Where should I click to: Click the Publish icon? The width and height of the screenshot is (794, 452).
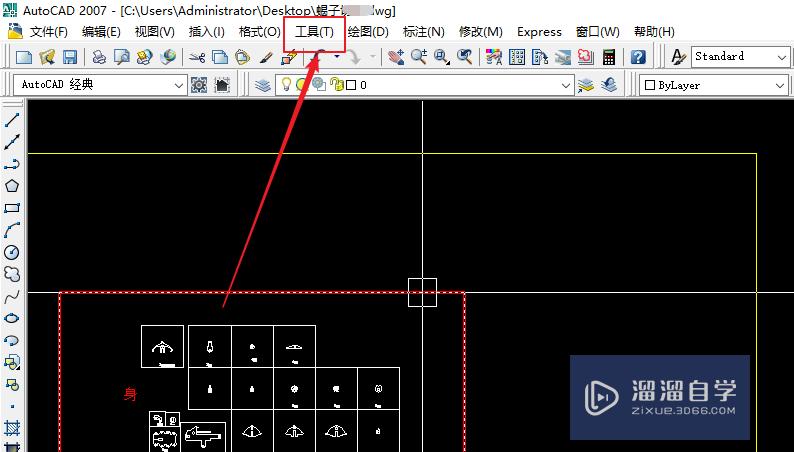pyautogui.click(x=144, y=57)
